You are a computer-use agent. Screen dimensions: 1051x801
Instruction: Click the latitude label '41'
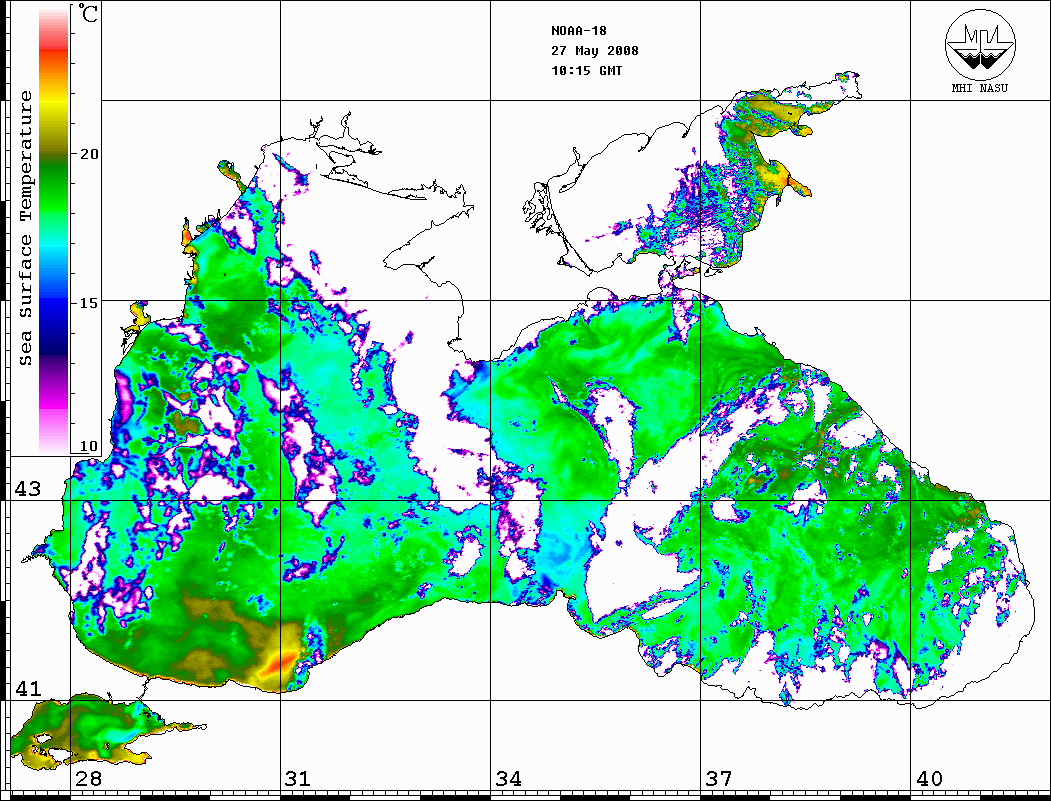click(27, 688)
